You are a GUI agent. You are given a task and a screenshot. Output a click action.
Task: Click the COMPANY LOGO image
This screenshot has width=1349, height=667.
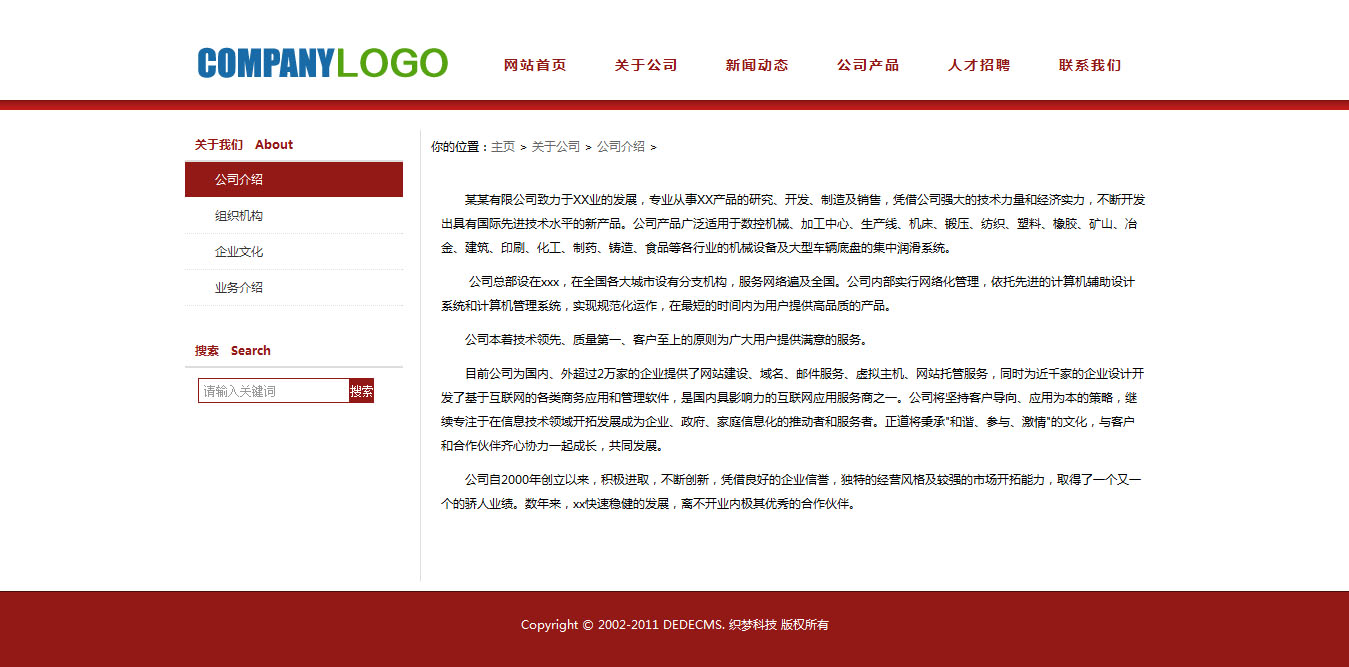pyautogui.click(x=322, y=63)
